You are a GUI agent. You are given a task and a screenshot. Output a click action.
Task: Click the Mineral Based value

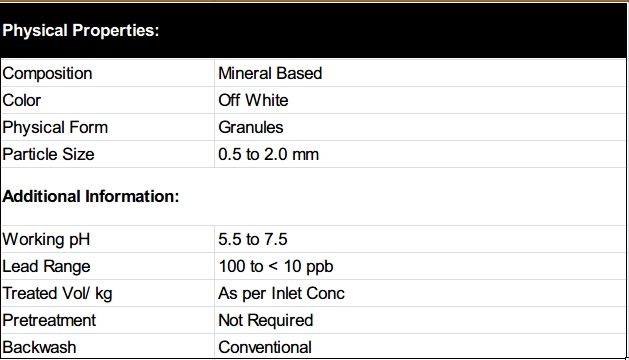pos(270,73)
